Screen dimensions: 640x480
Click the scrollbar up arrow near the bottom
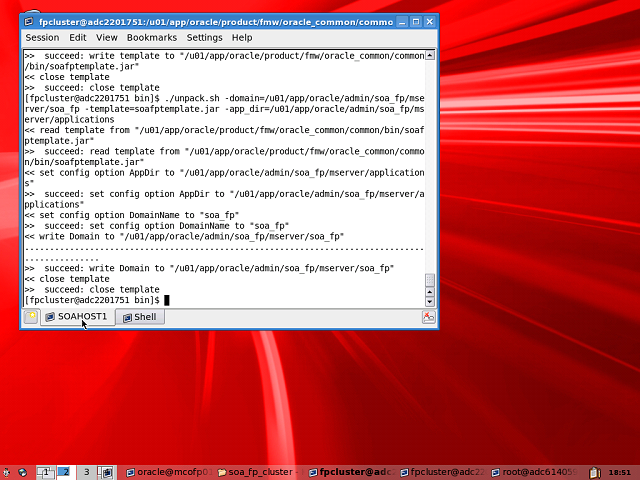pos(430,292)
